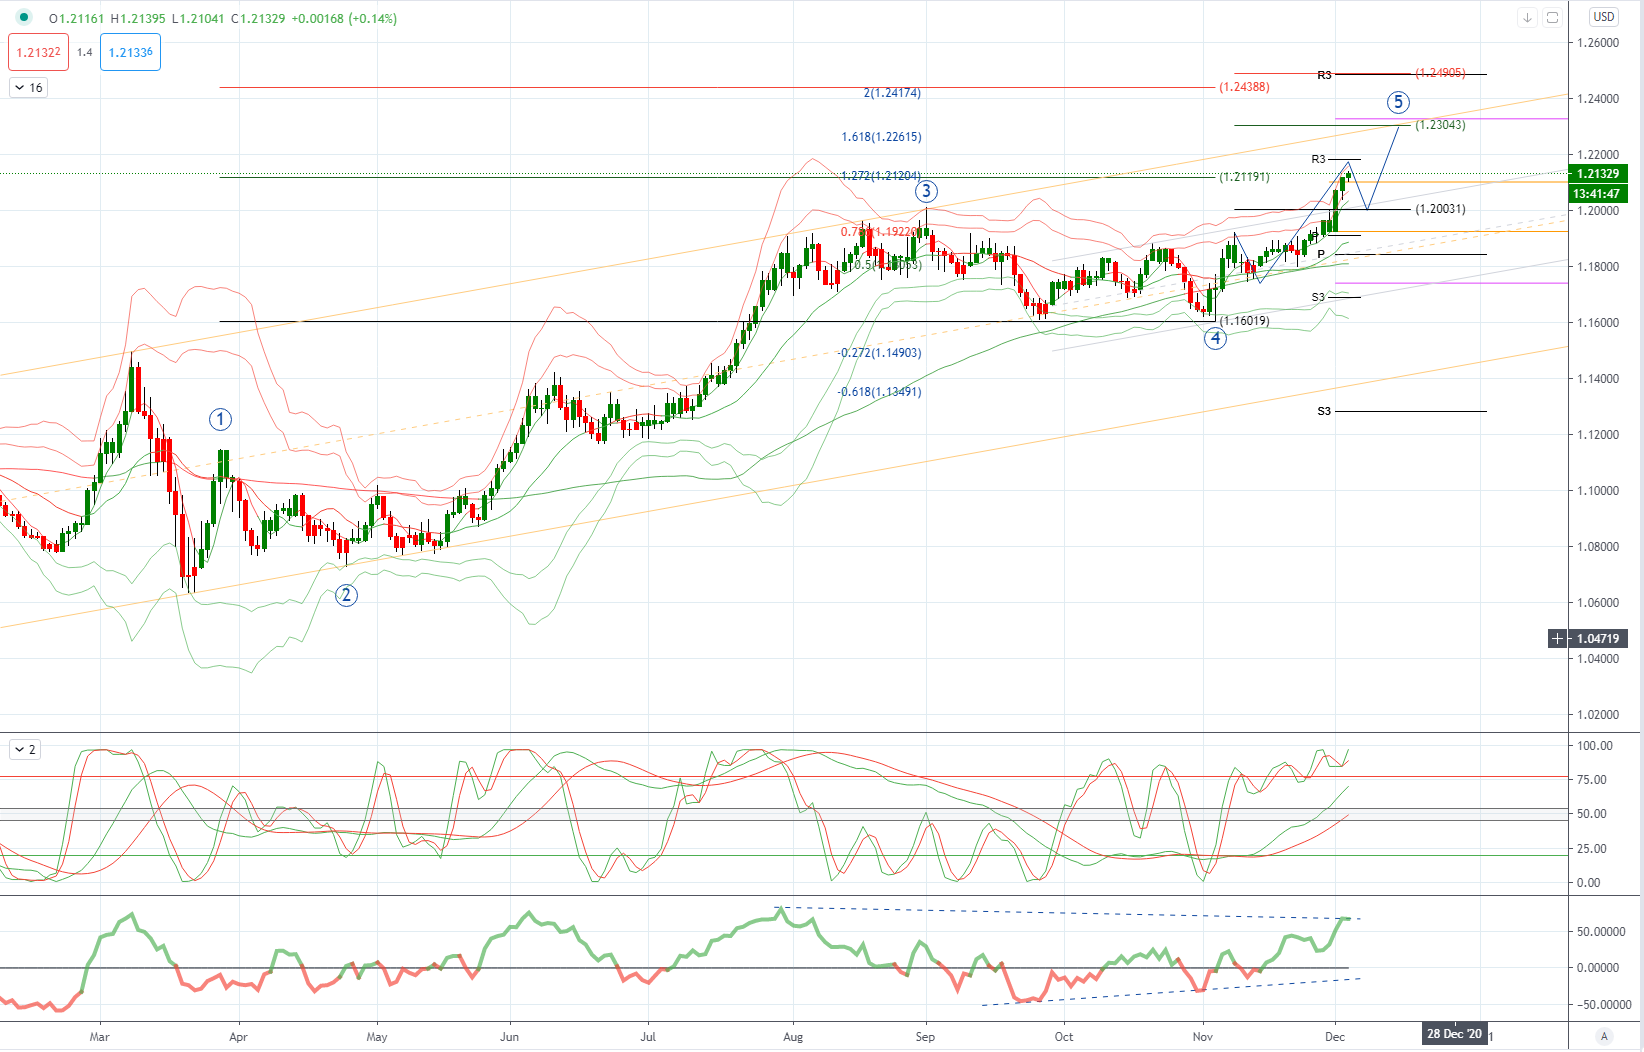Click the 25.00 stochastic scale value
Viewport: 1644px width, 1052px height.
click(1592, 849)
